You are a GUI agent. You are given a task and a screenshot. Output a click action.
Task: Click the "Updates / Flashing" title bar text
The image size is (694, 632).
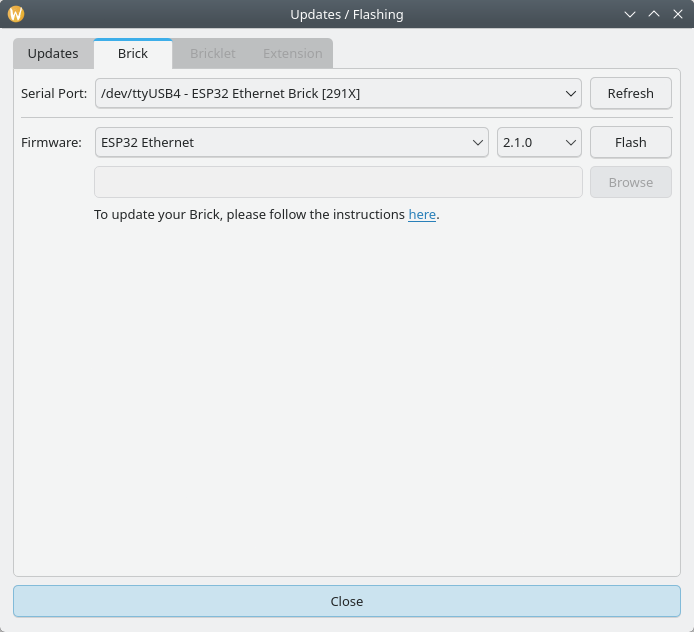click(x=346, y=14)
